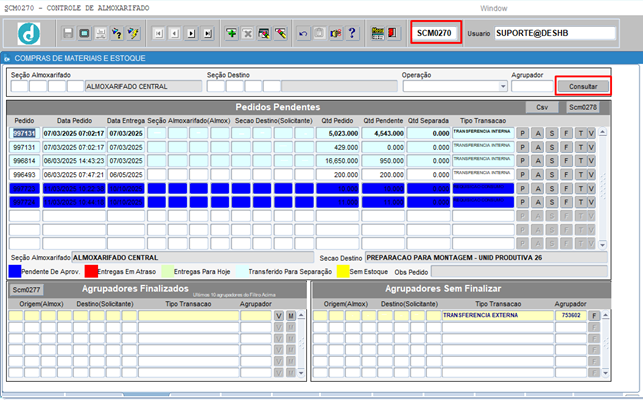Image resolution: width=643 pixels, height=400 pixels.
Task: Click the screen monitor icon beside Save
Action: (84, 33)
